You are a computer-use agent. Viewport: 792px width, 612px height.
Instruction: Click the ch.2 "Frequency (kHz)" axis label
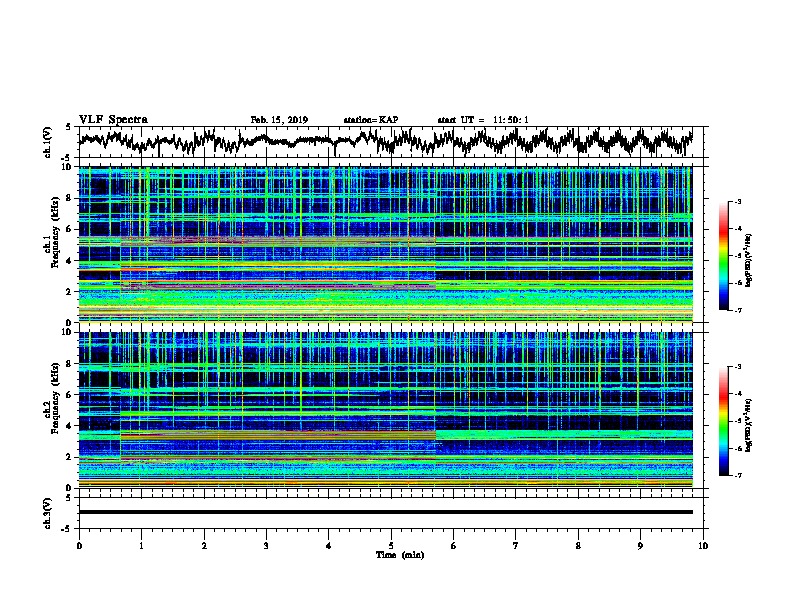(56, 398)
